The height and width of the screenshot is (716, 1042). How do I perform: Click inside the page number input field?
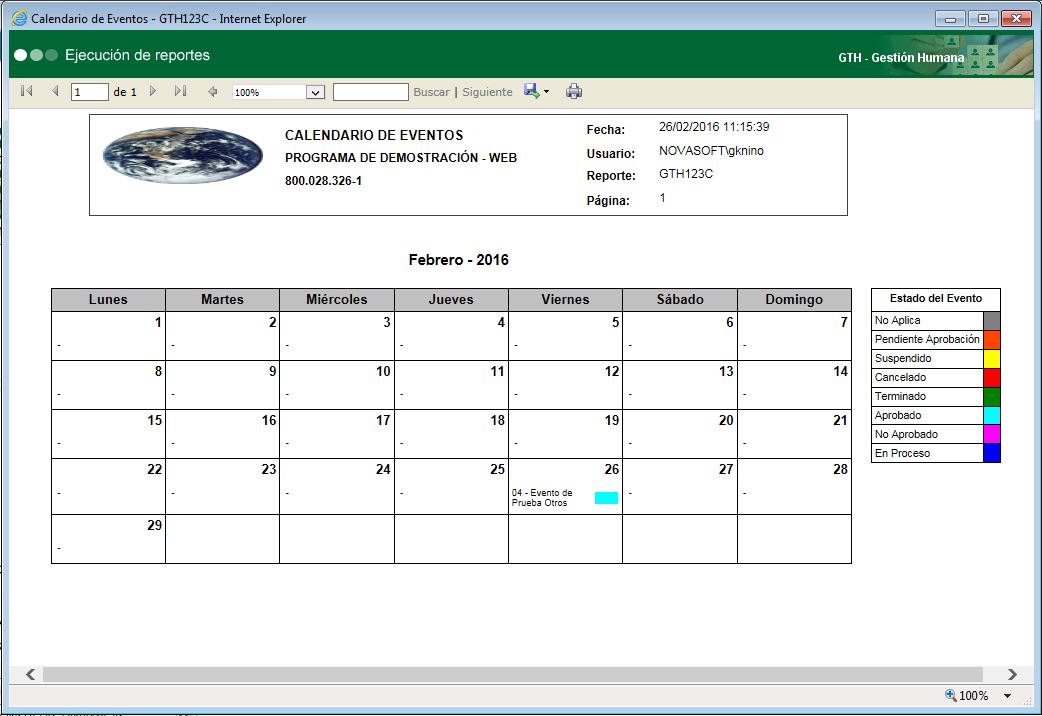(88, 90)
